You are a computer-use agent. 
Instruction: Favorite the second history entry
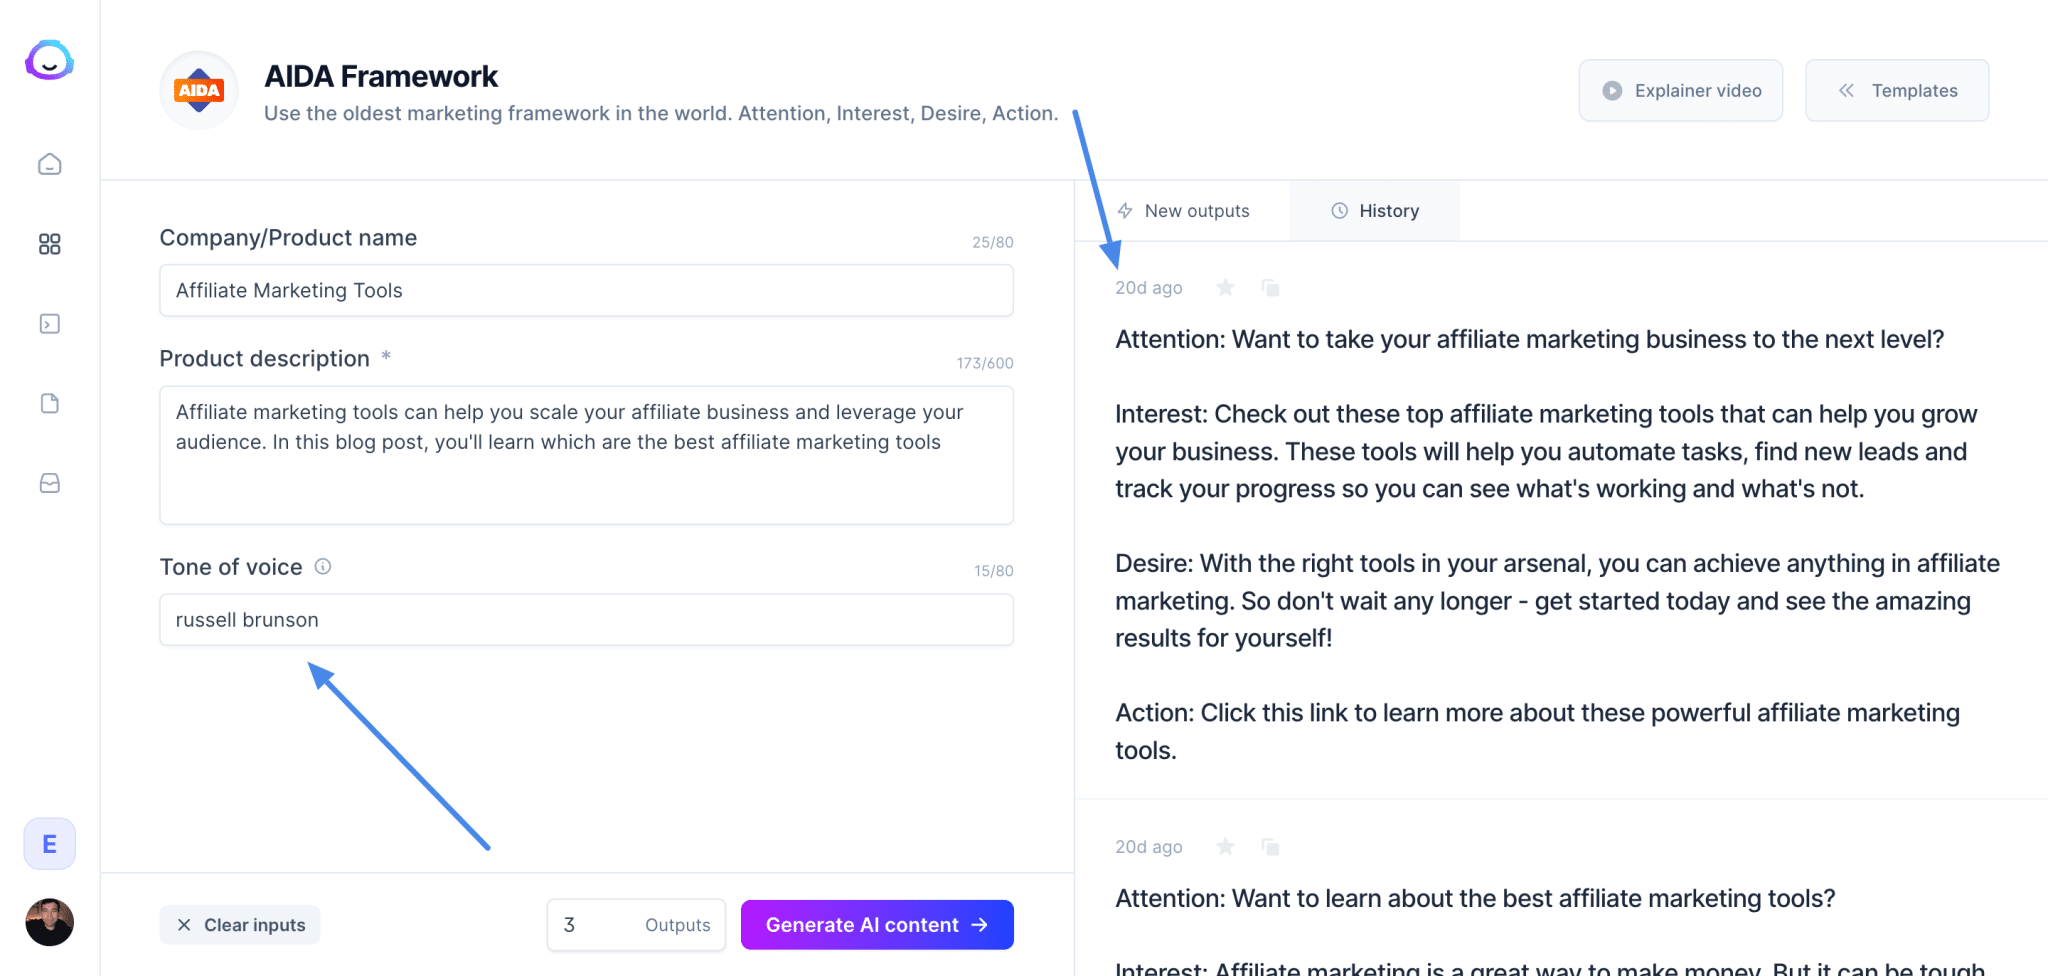click(1225, 846)
